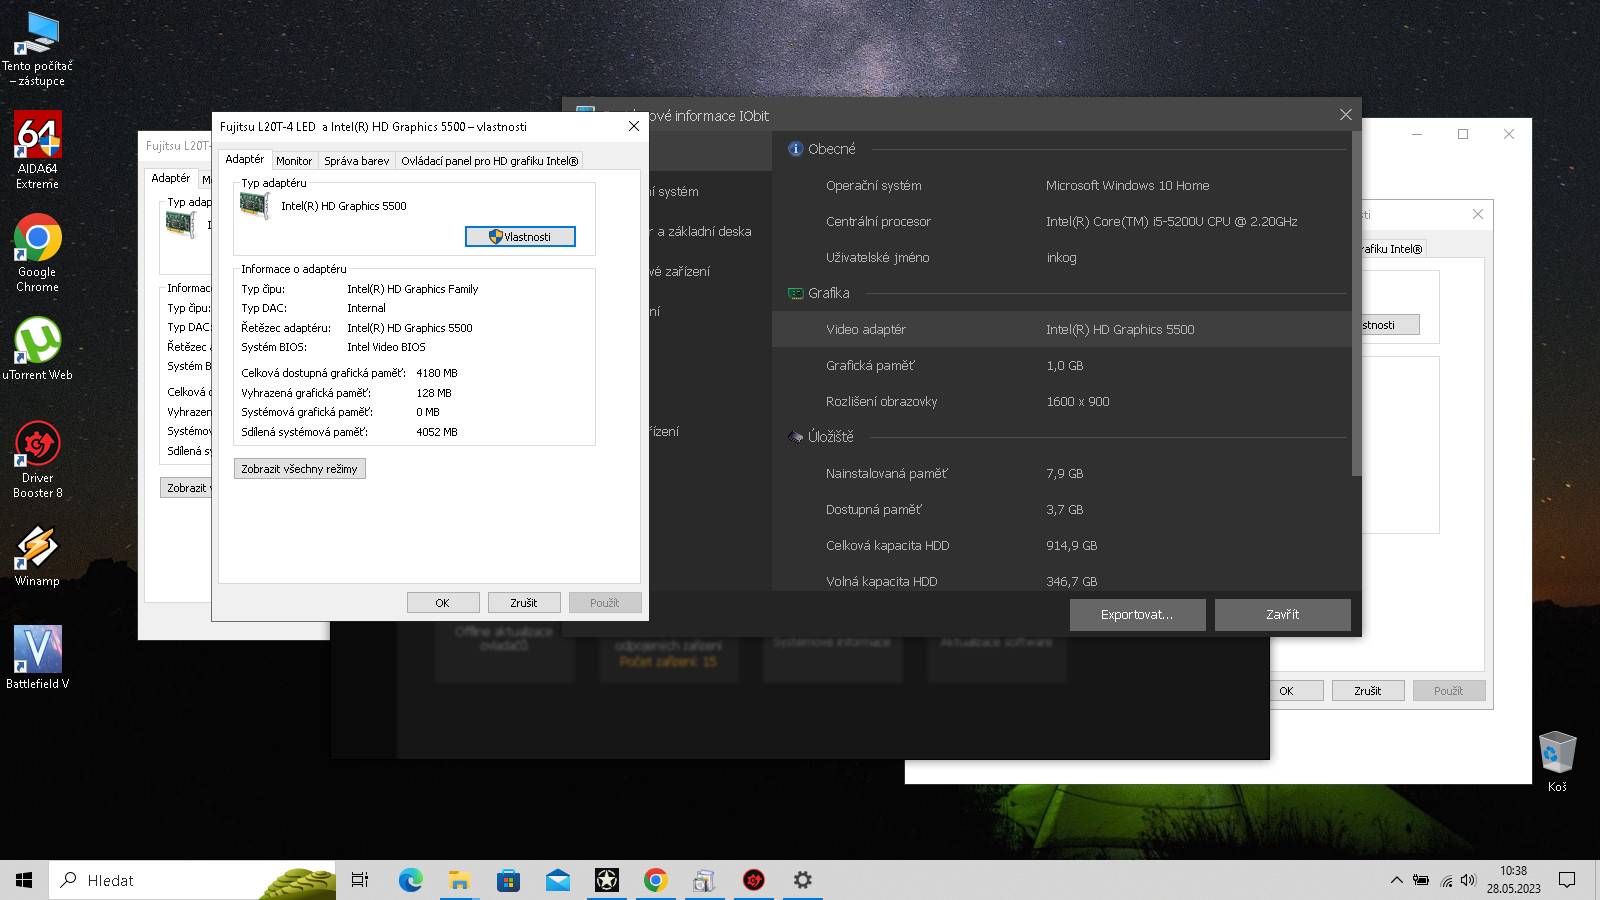Open Ovládací panel pro HD grafiku Intel tab
The width and height of the screenshot is (1600, 900).
pos(489,161)
